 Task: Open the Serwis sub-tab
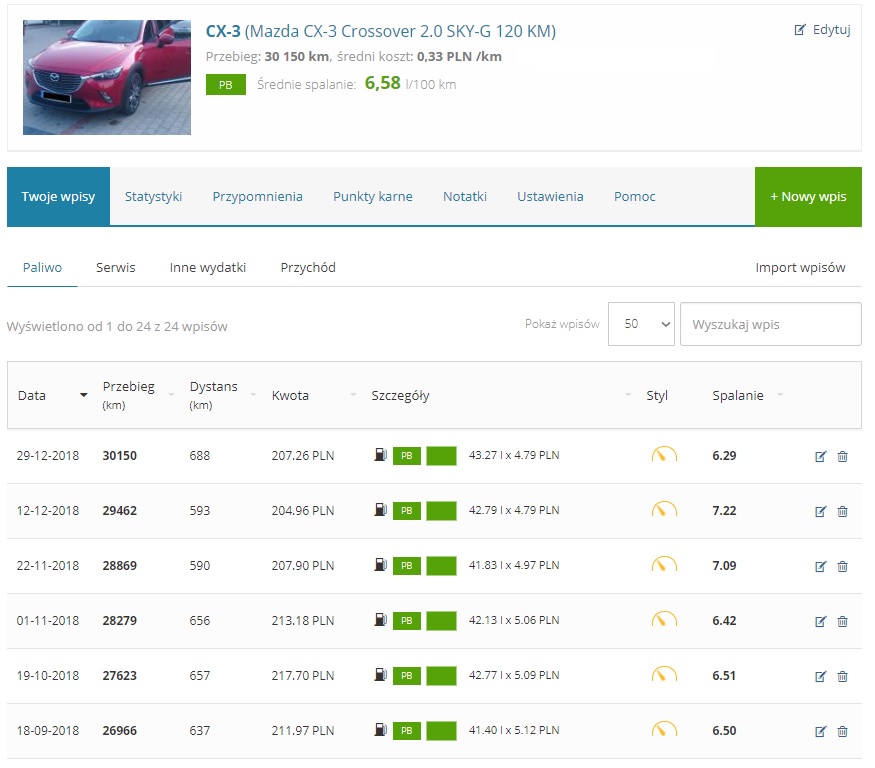point(116,268)
